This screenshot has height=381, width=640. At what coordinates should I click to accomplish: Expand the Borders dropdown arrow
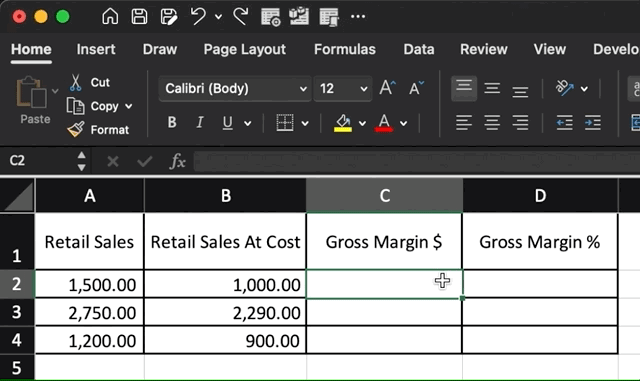pos(305,123)
